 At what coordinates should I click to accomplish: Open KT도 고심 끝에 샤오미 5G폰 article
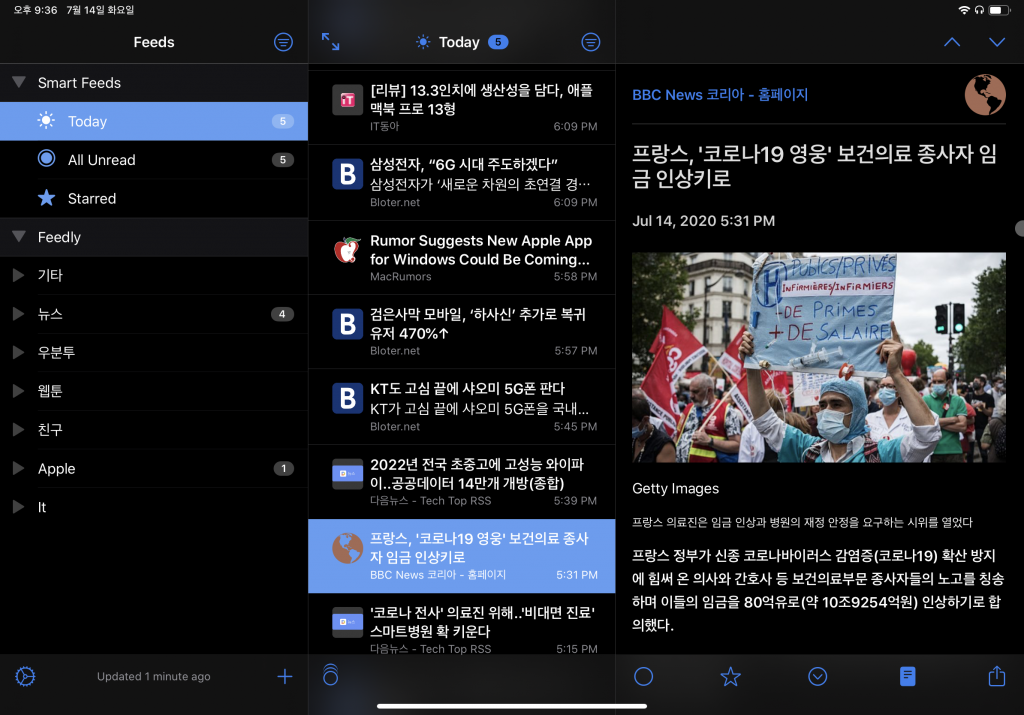(462, 407)
